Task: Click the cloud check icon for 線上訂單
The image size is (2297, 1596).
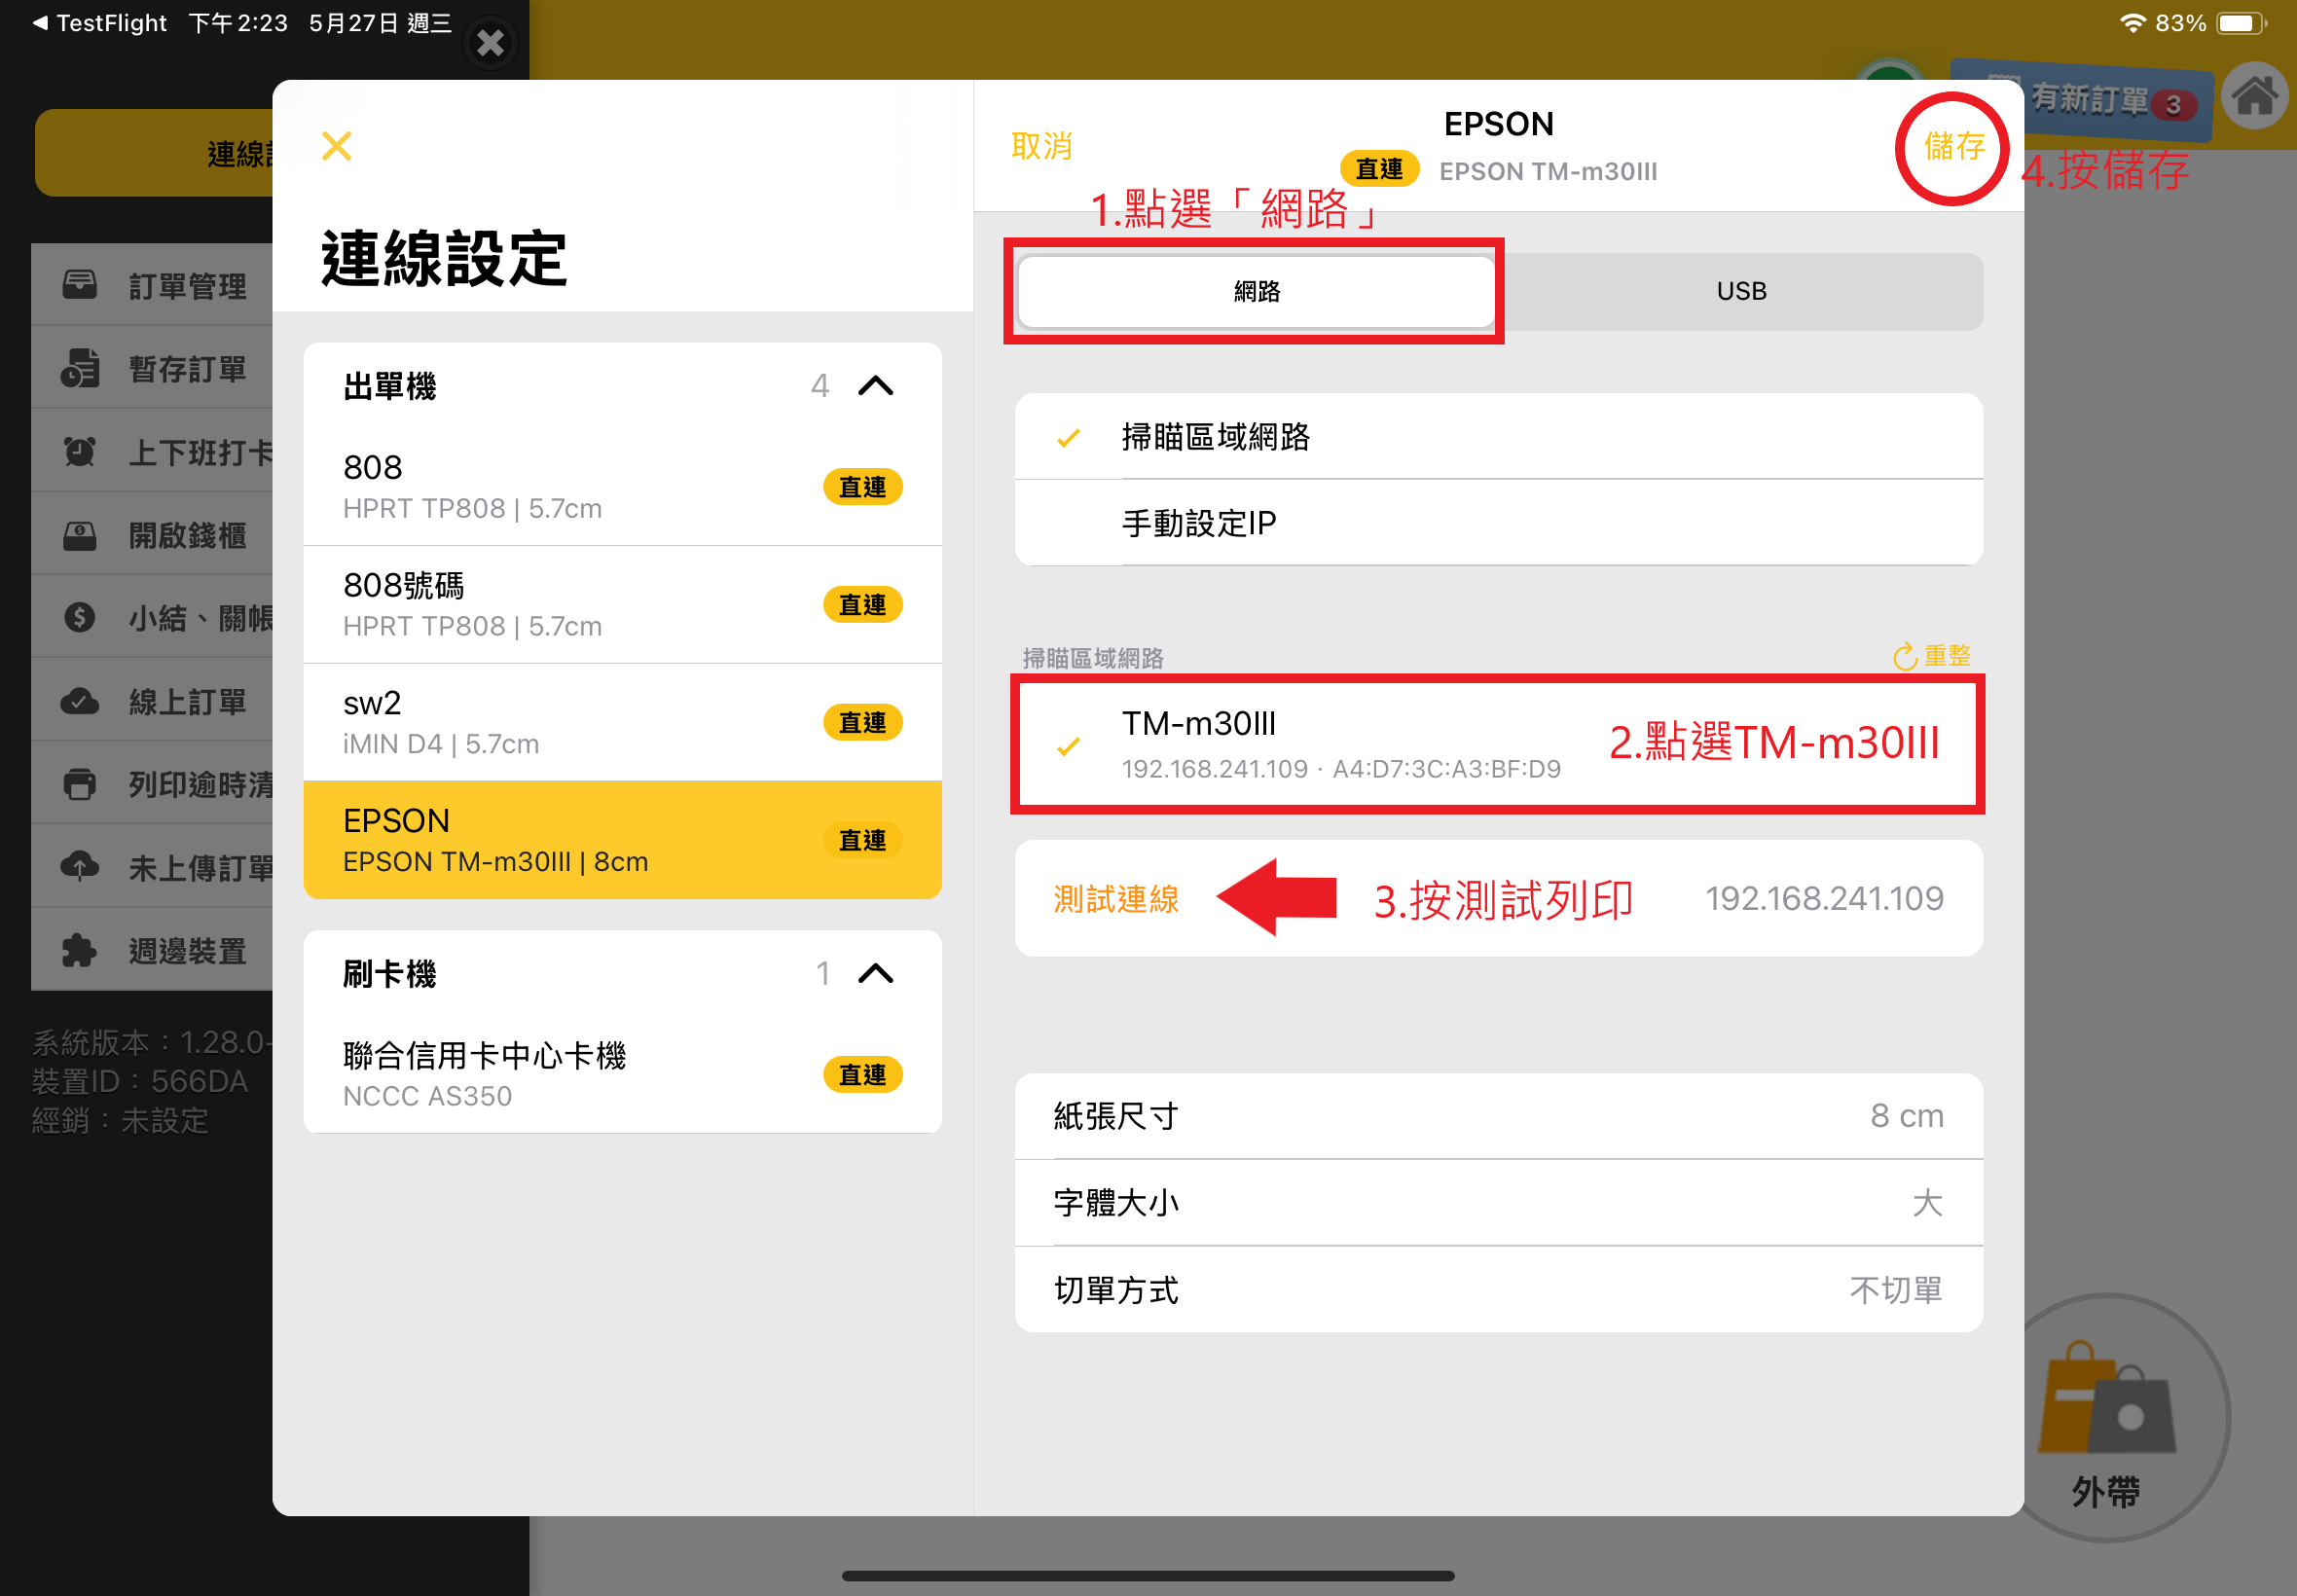Action: point(80,702)
